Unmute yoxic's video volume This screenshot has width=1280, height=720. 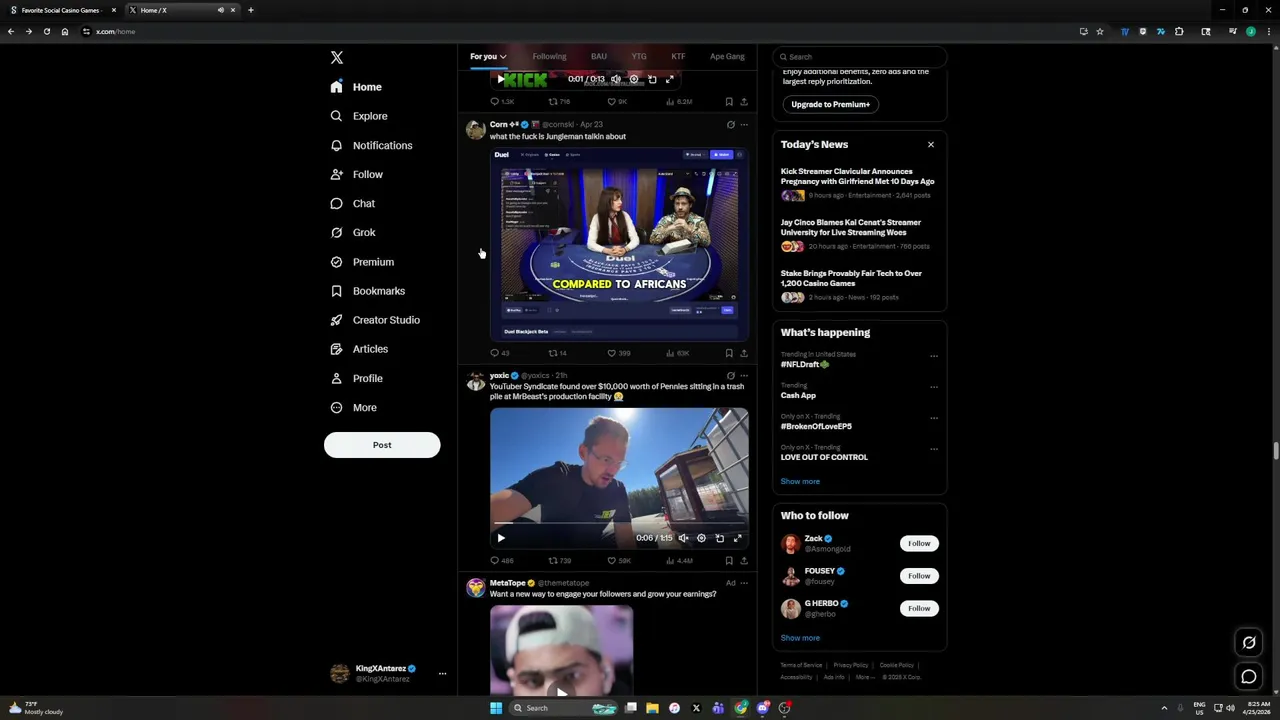pyautogui.click(x=683, y=538)
